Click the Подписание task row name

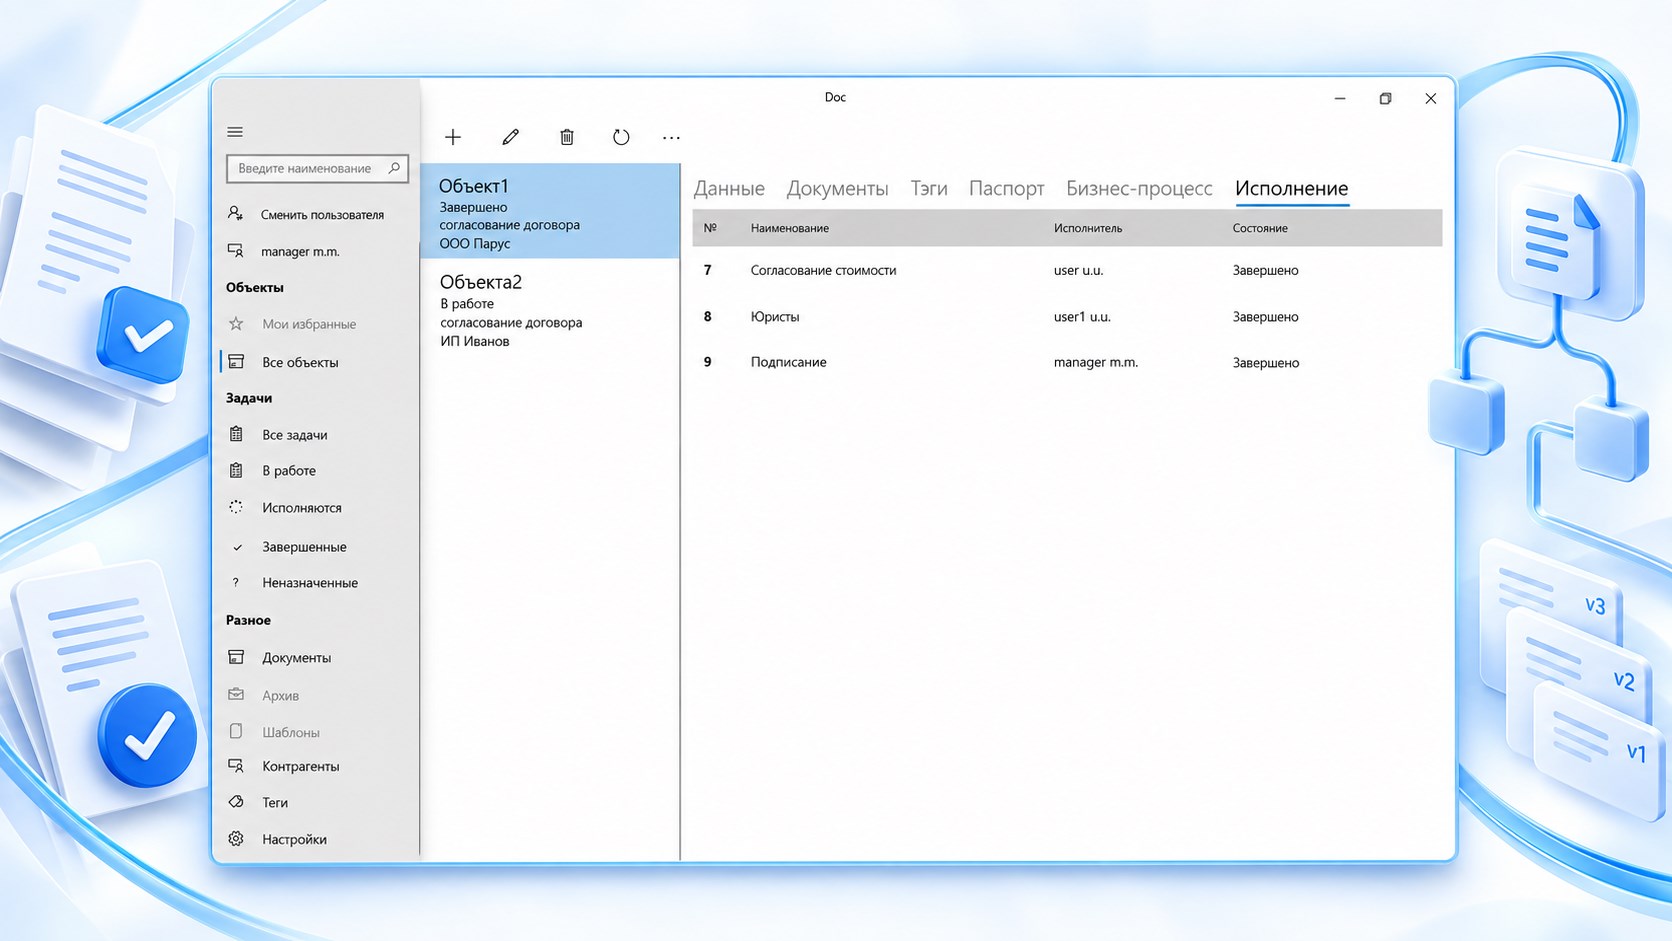(788, 362)
